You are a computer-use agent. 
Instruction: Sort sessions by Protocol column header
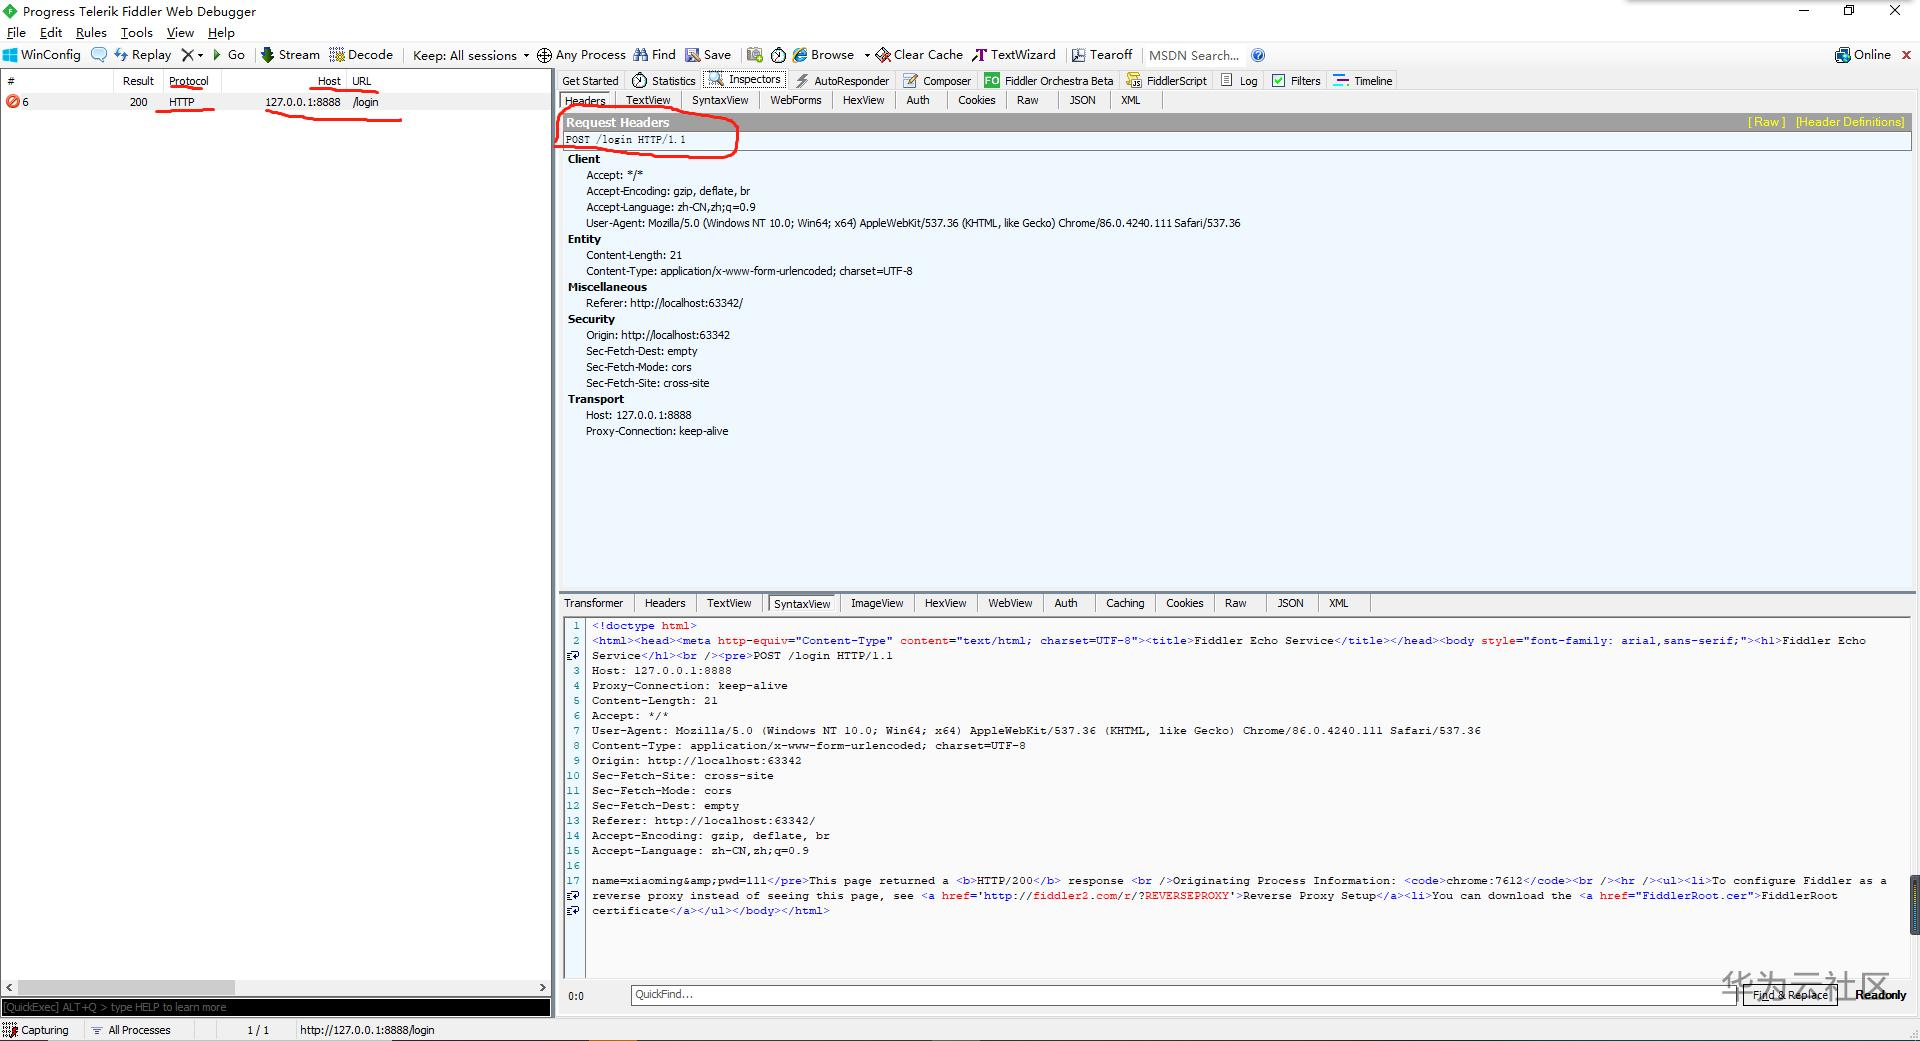[x=189, y=81]
